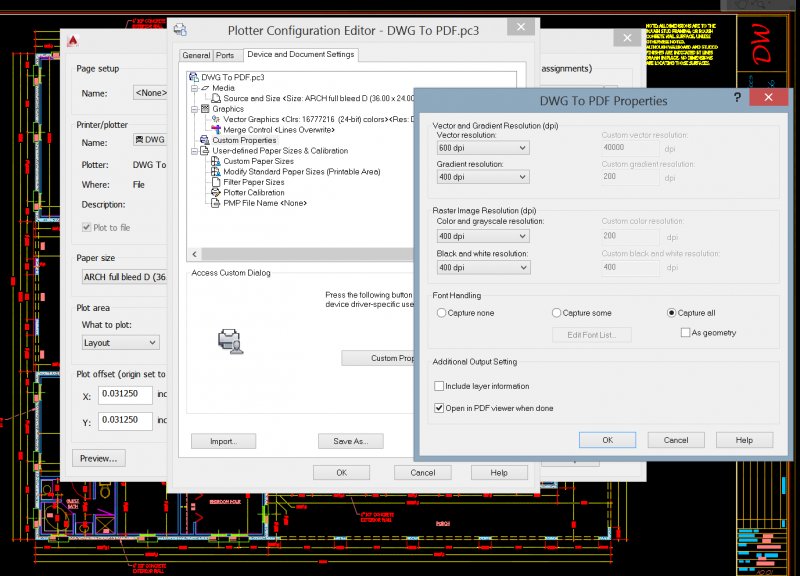
Task: Uncheck Open in PDF viewer when done
Action: [x=439, y=408]
